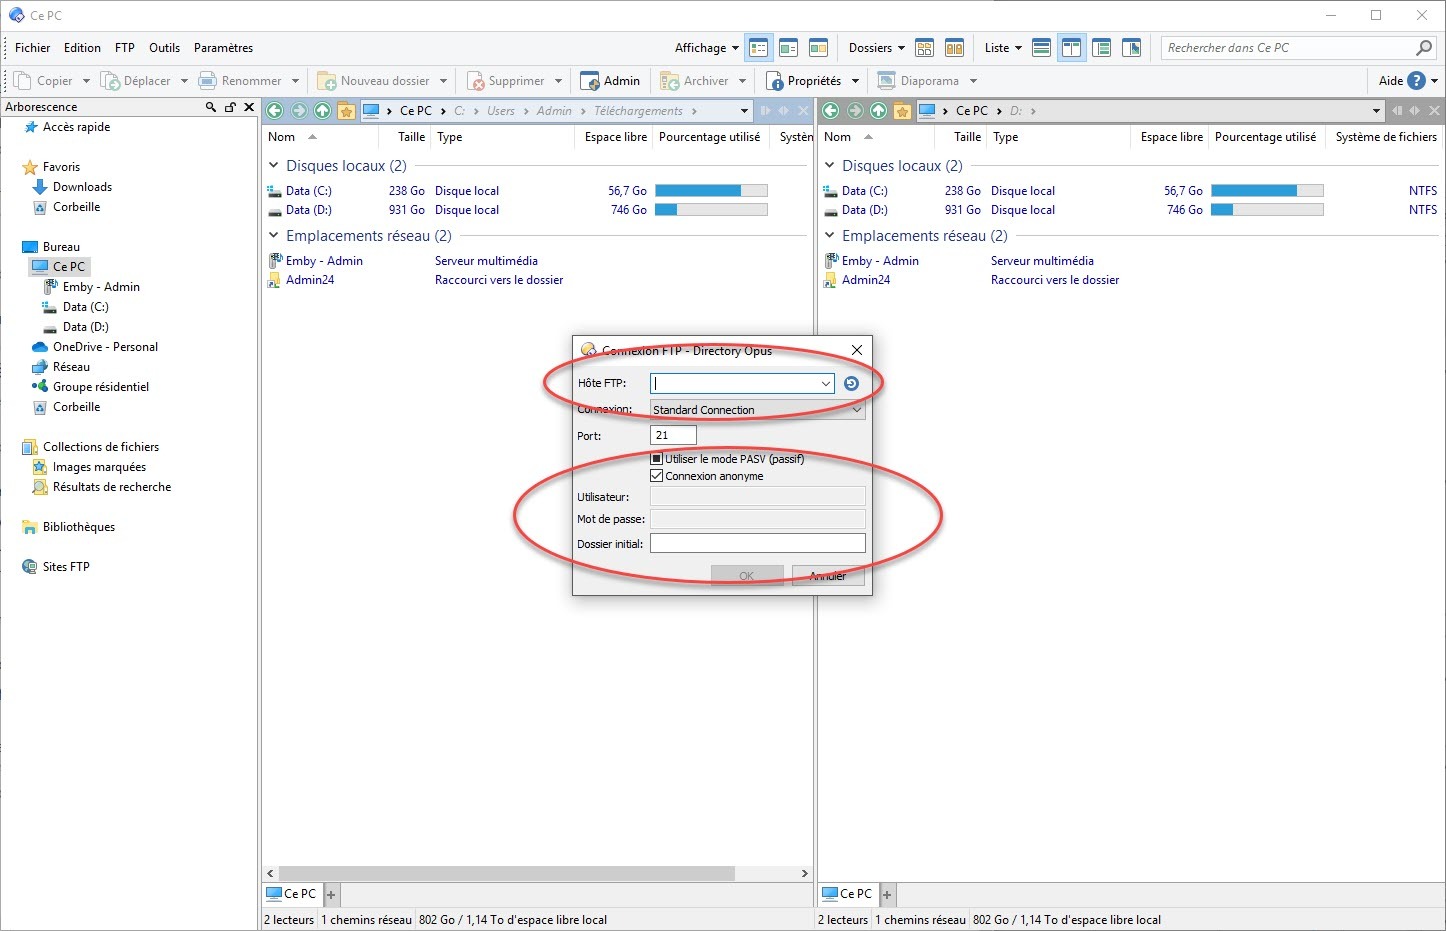Toggle Utiliser le mode PASV checkbox

tap(657, 459)
